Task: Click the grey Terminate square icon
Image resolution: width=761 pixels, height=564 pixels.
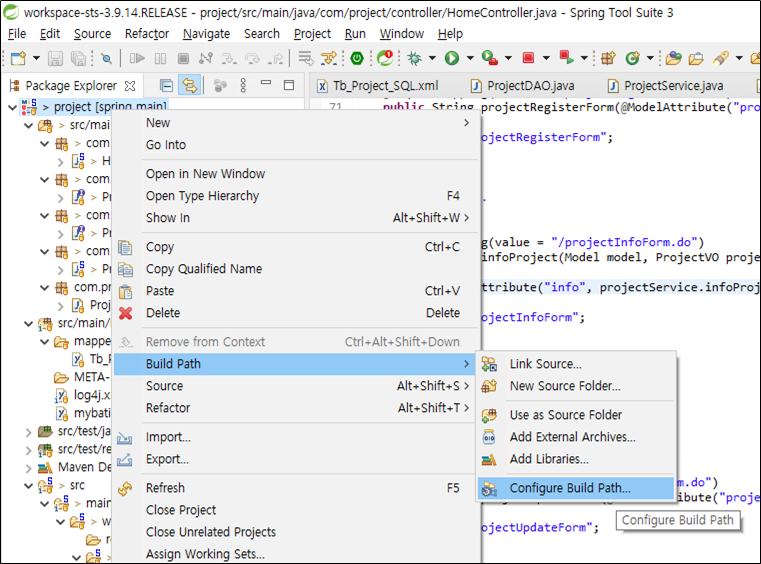Action: 183,58
